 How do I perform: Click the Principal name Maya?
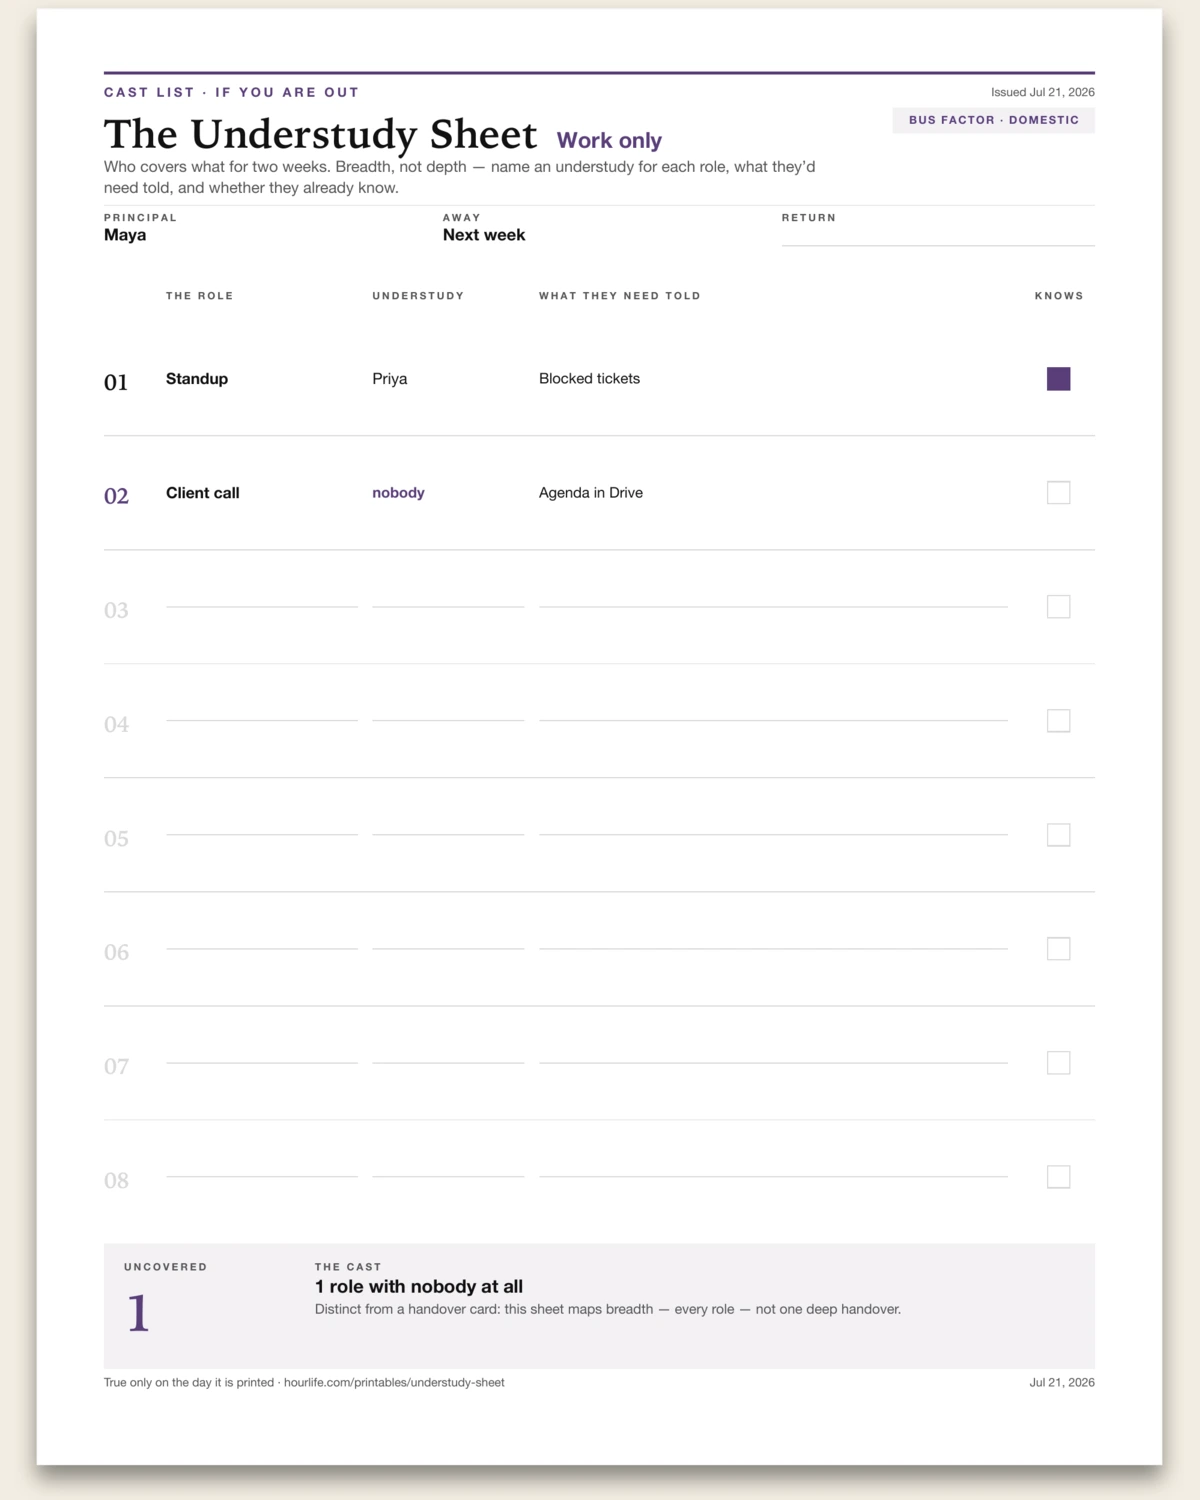[125, 235]
